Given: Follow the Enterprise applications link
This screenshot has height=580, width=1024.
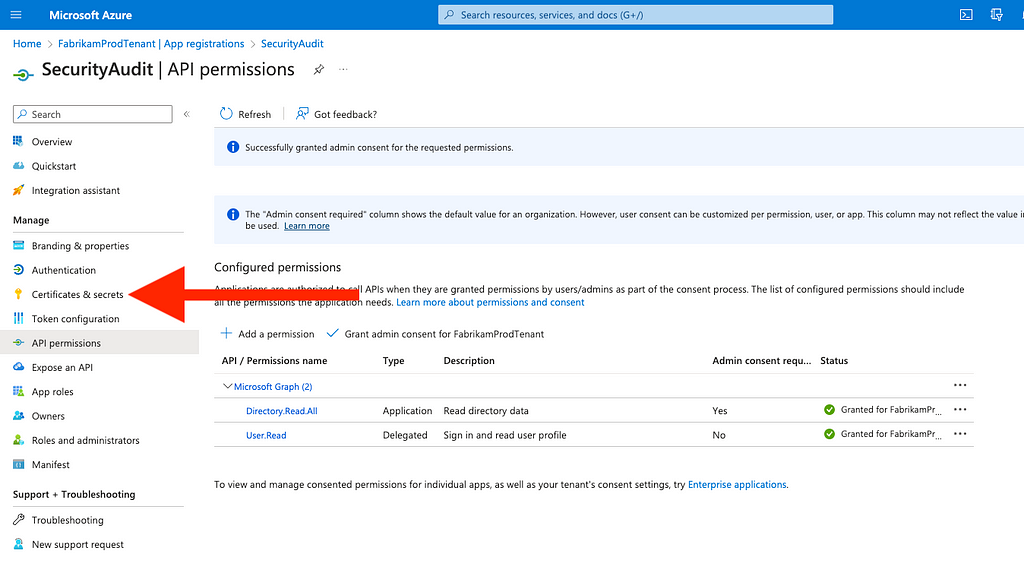Looking at the screenshot, I should click(x=737, y=485).
